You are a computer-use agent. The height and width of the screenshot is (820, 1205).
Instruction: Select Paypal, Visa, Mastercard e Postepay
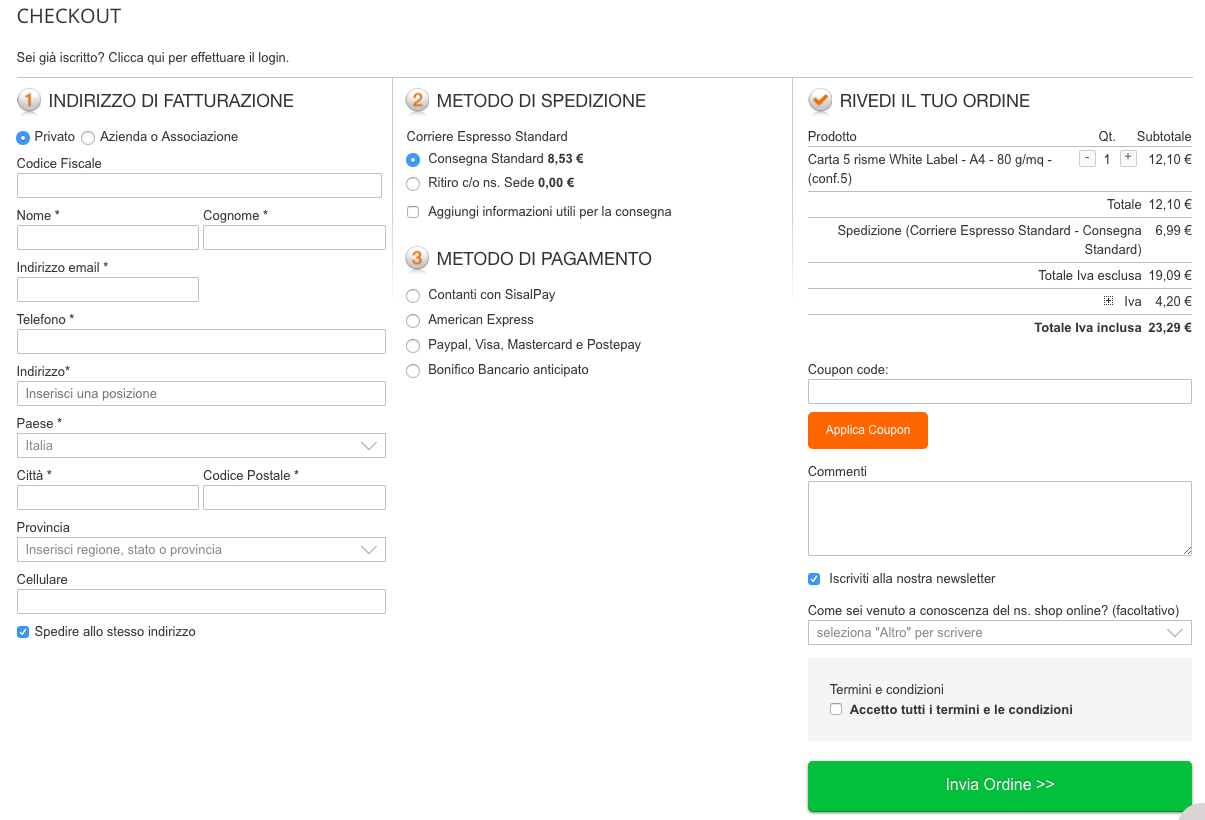pyautogui.click(x=413, y=346)
